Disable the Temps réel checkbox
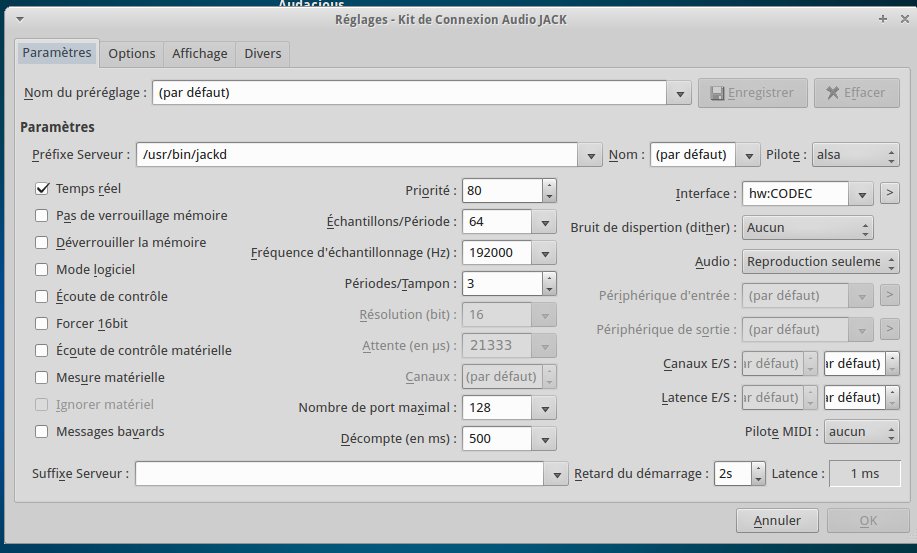917x553 pixels. 42,188
